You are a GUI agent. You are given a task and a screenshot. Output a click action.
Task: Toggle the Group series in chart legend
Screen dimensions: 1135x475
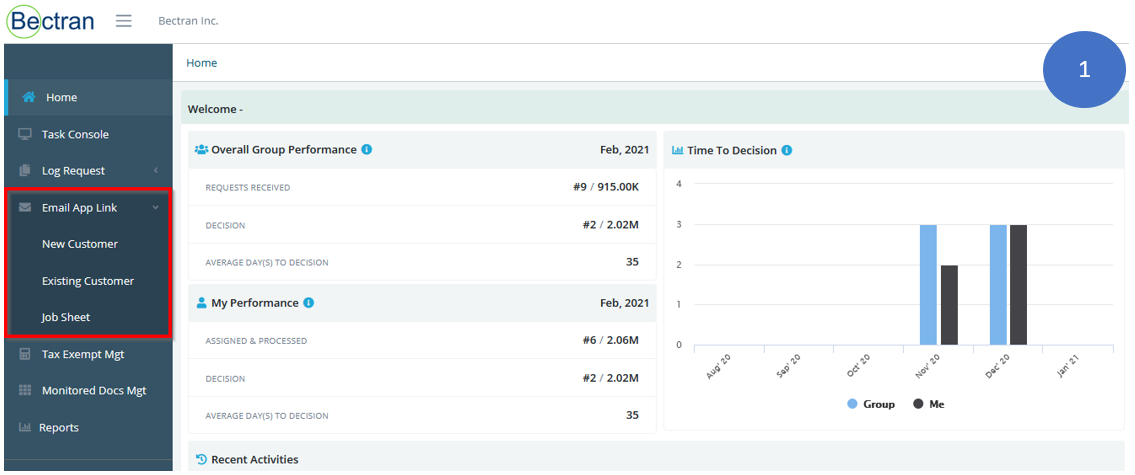point(871,404)
